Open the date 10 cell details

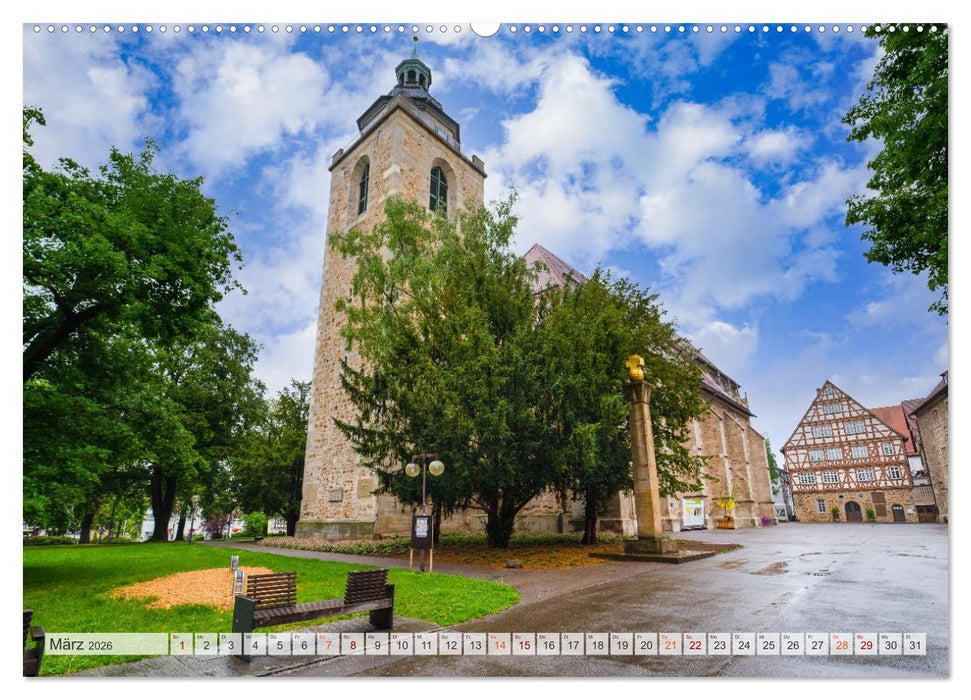click(401, 646)
